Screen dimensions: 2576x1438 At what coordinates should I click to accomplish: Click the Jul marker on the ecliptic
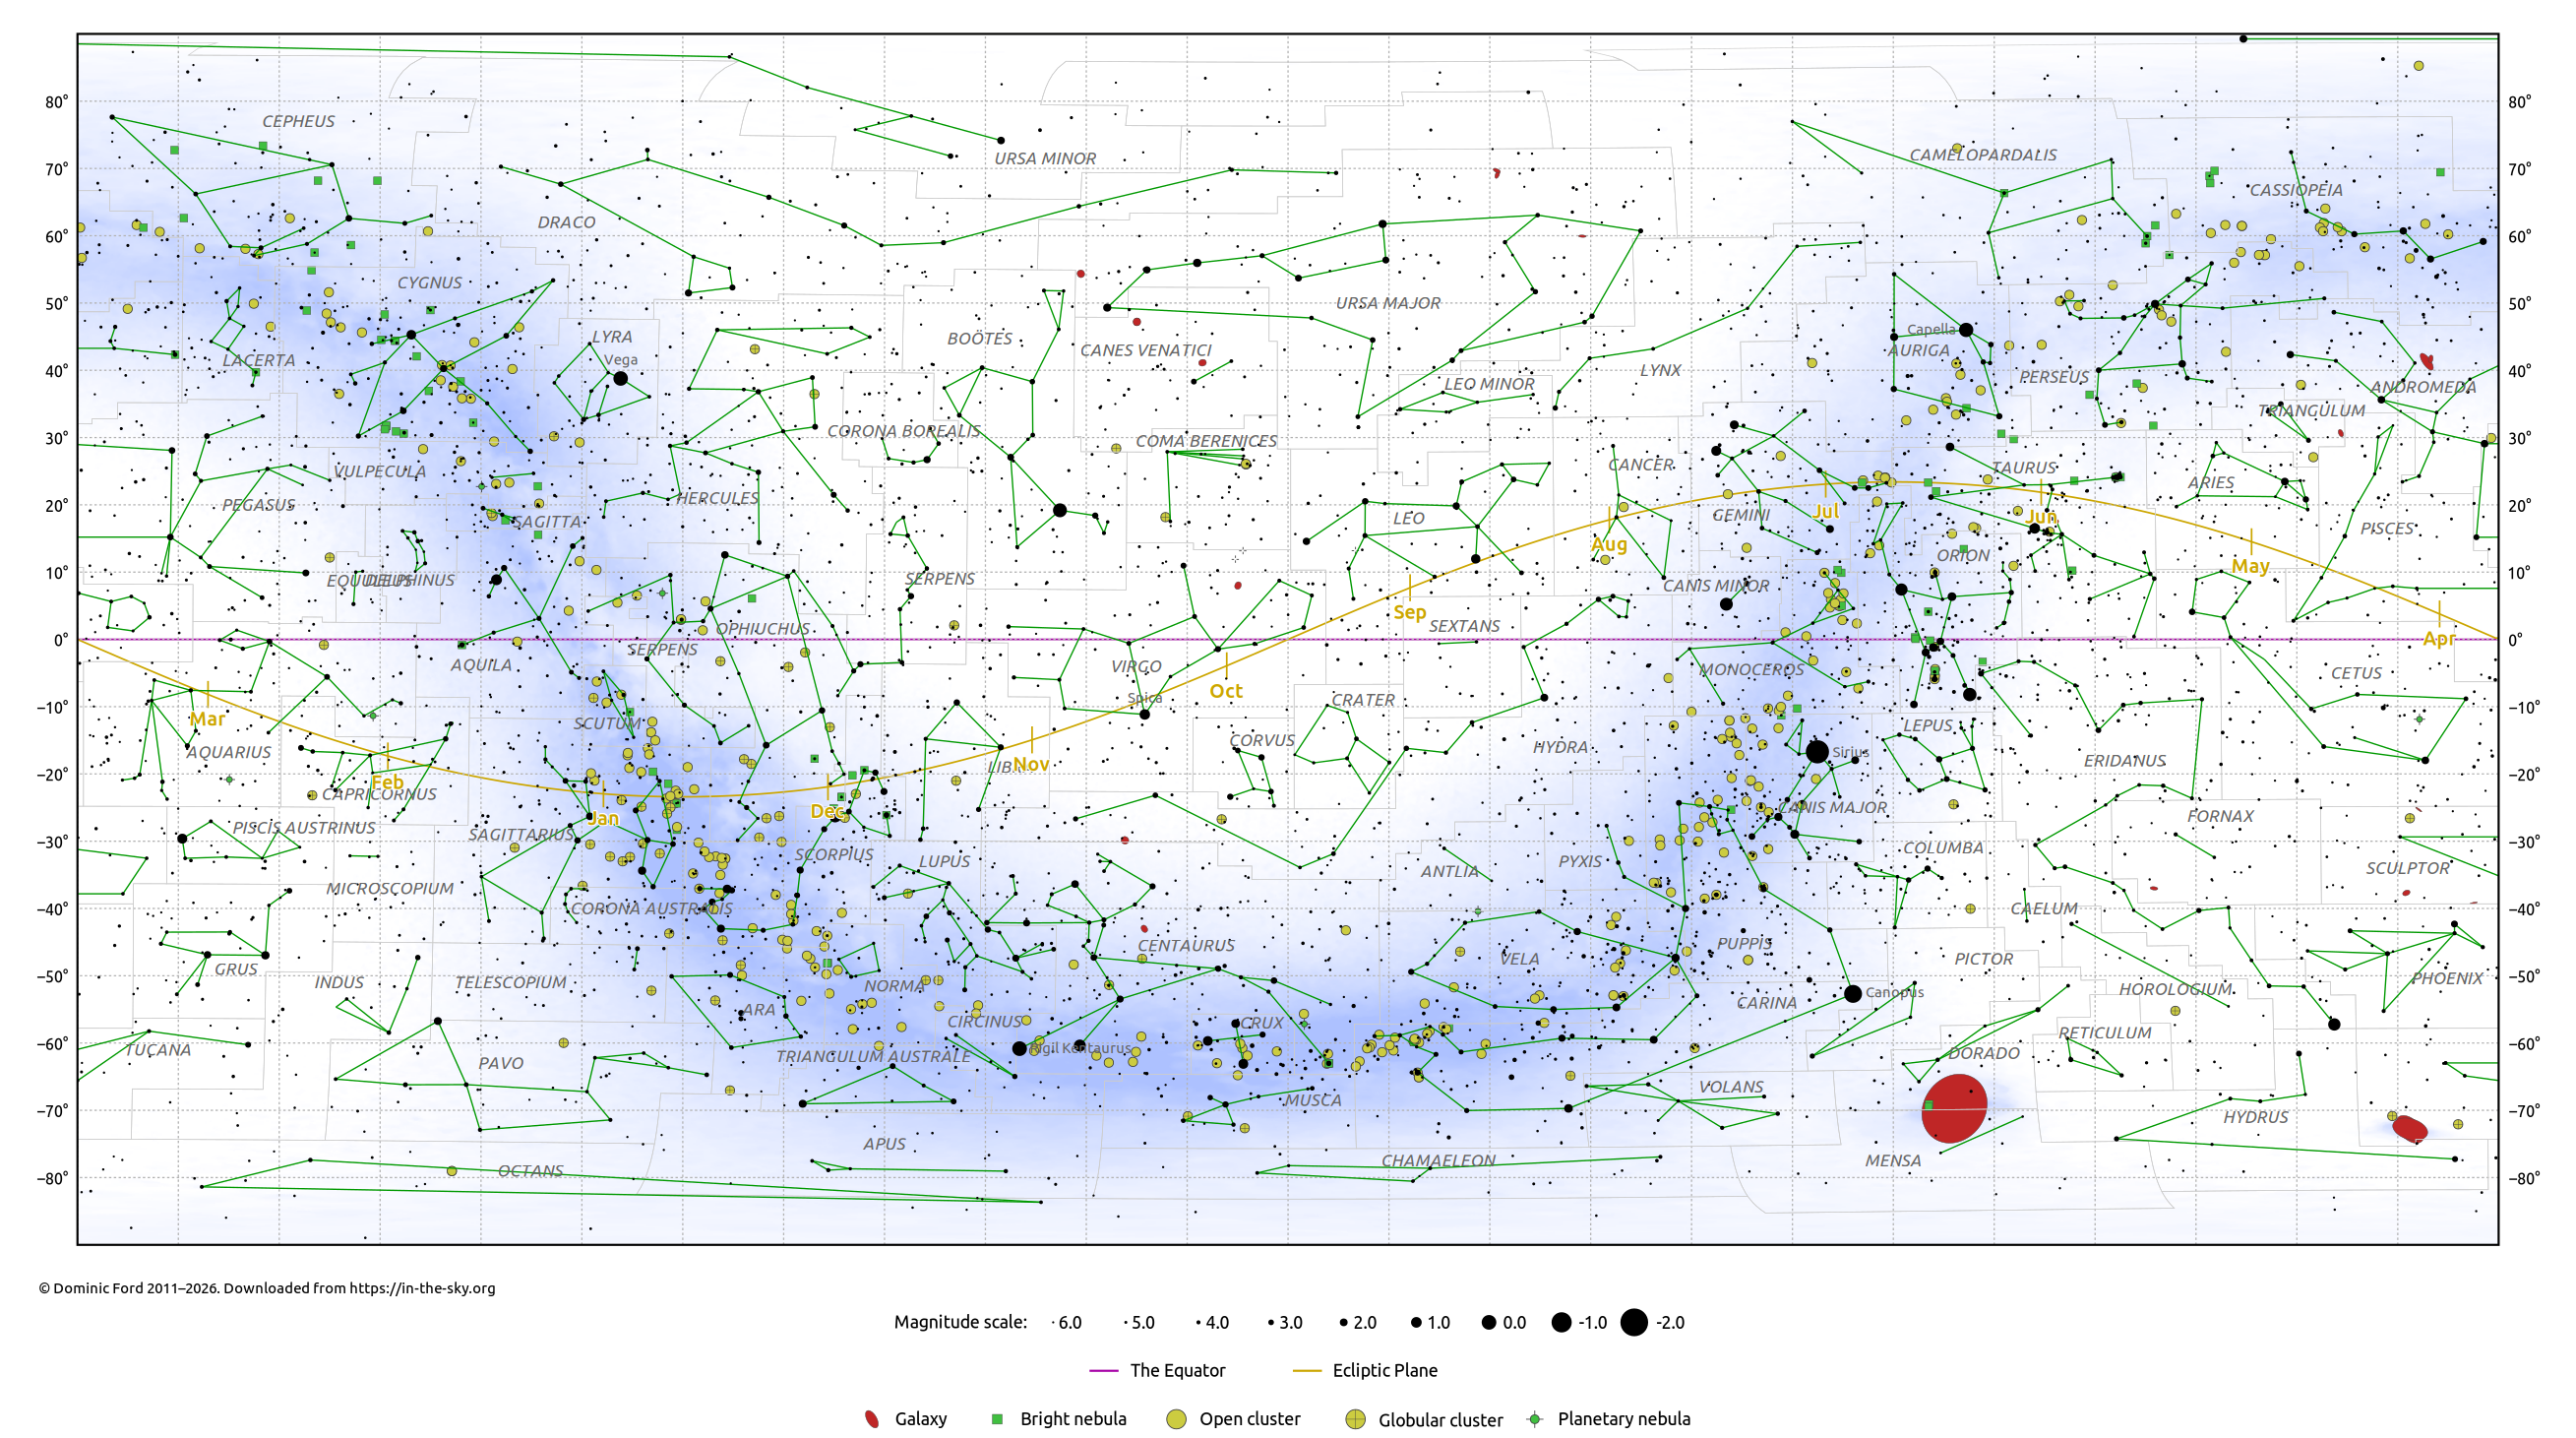click(x=1826, y=510)
